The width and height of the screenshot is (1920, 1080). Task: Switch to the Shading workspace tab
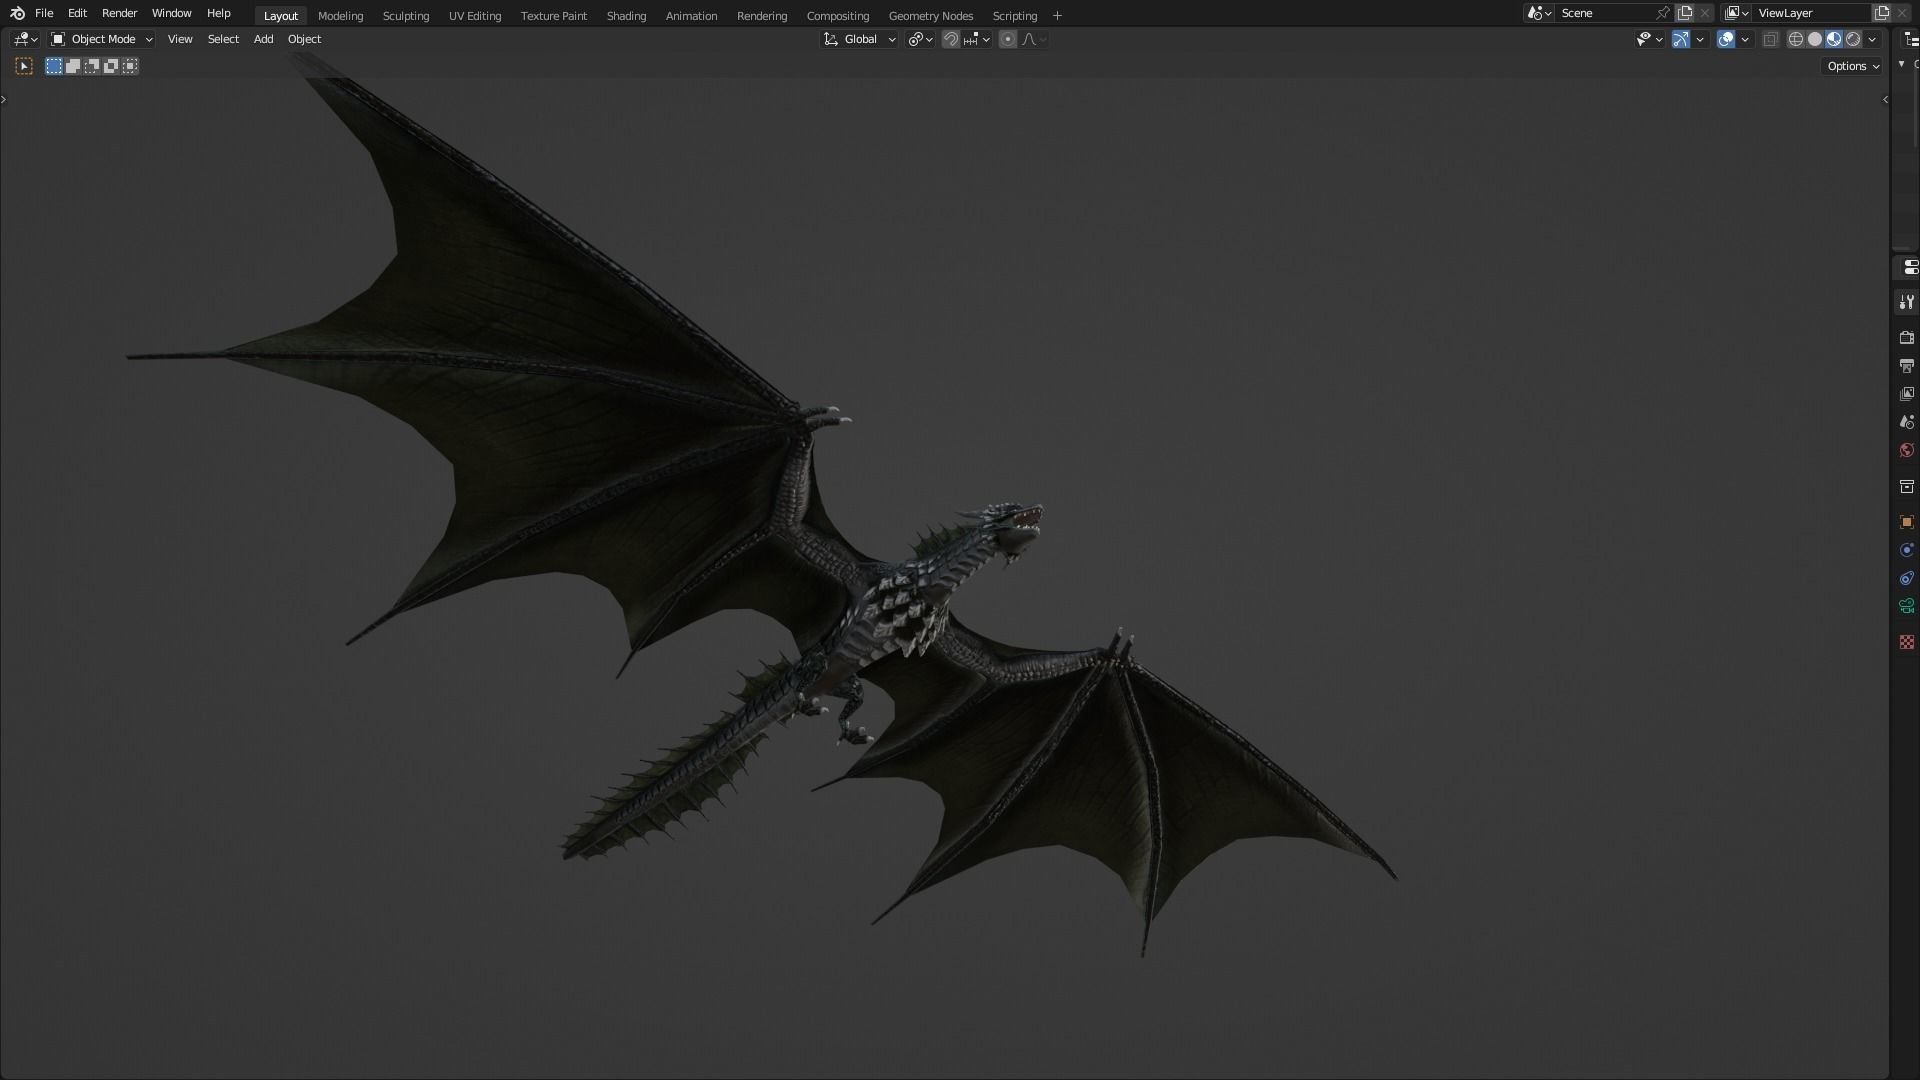[626, 16]
